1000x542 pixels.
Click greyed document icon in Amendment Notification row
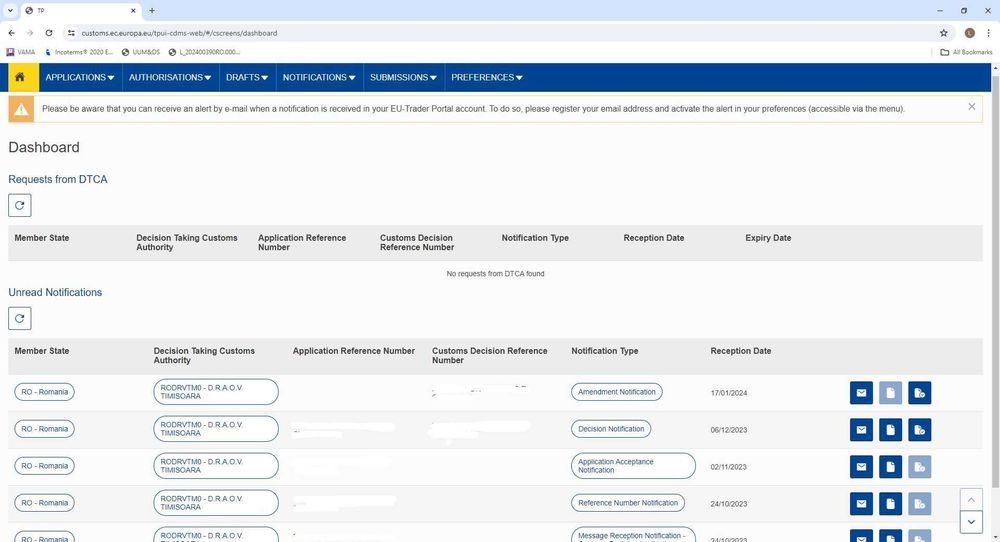click(890, 393)
